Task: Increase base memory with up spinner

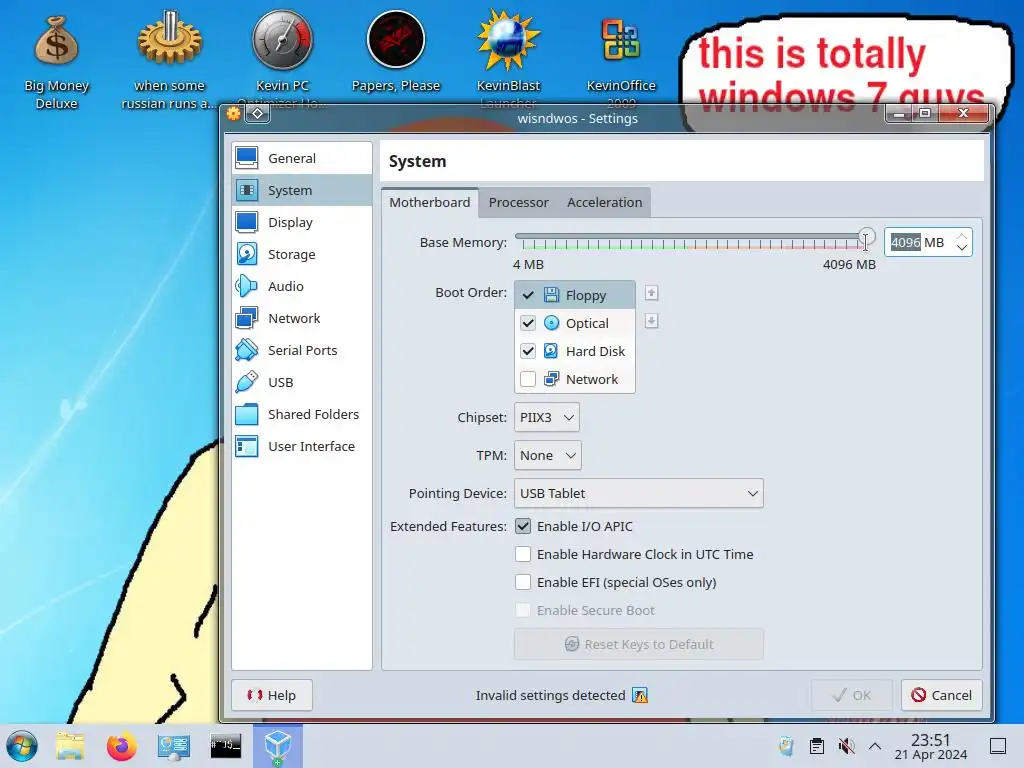Action: tap(962, 236)
